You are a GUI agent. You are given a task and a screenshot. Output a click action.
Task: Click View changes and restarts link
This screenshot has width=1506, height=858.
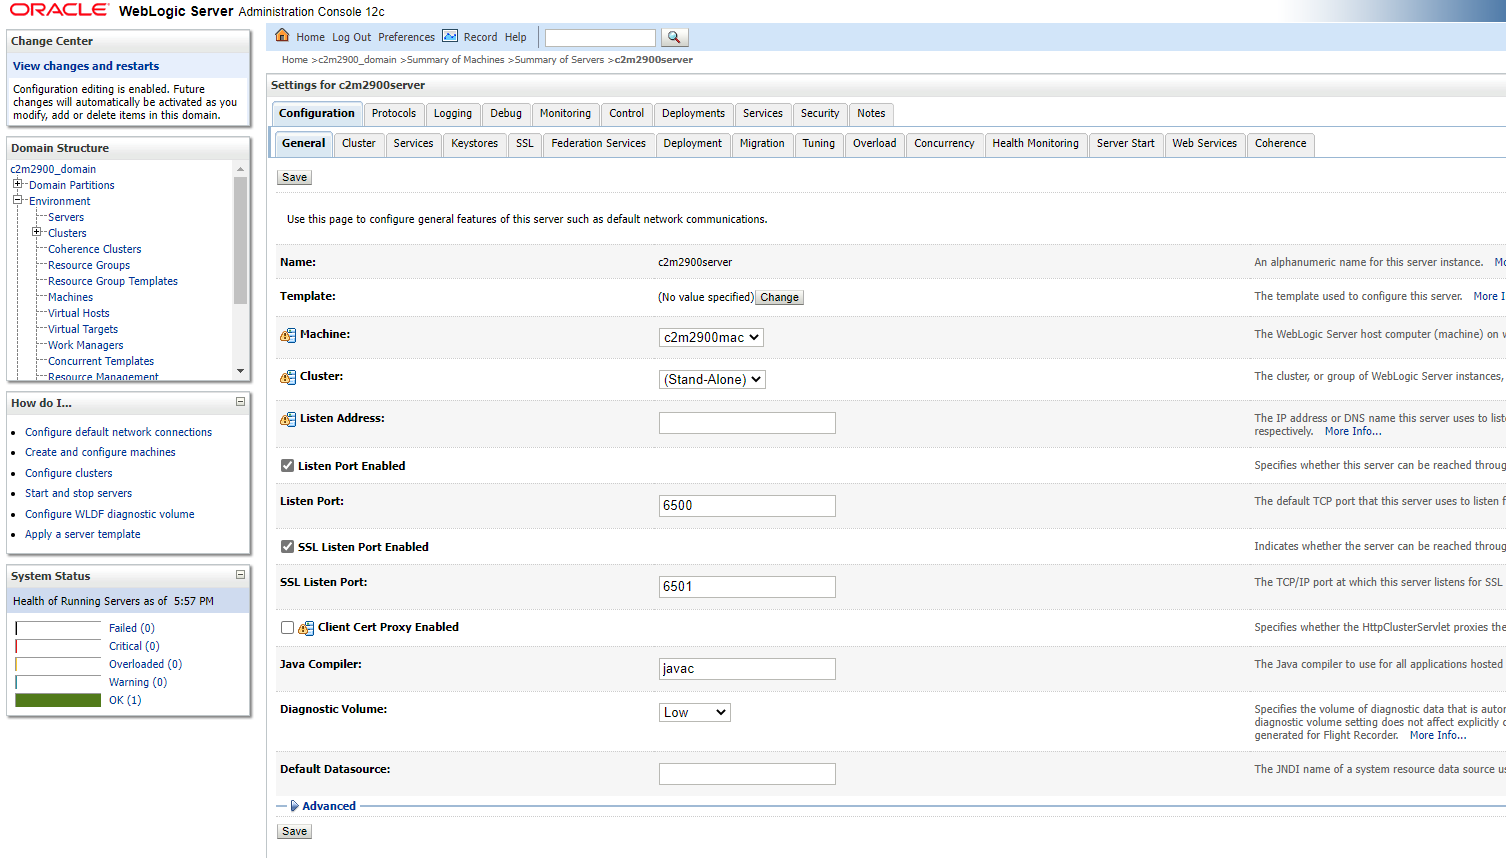[x=86, y=66]
